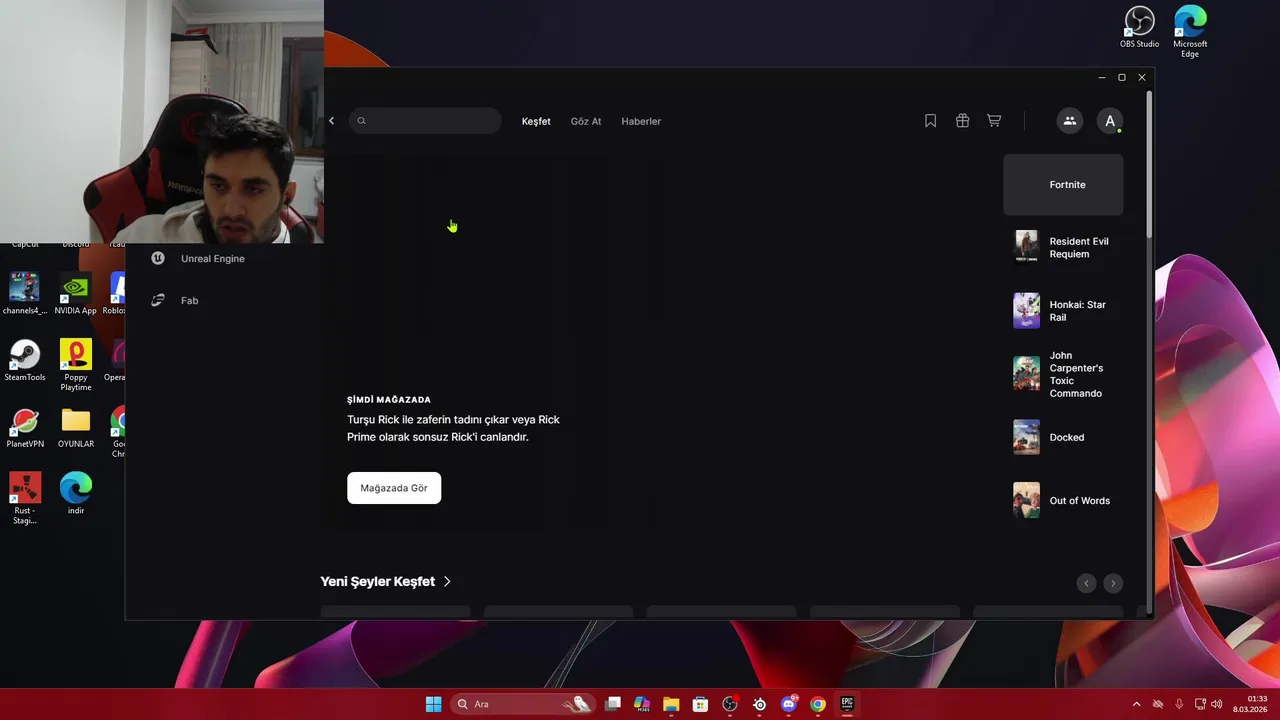Open the shopping cart

click(994, 121)
